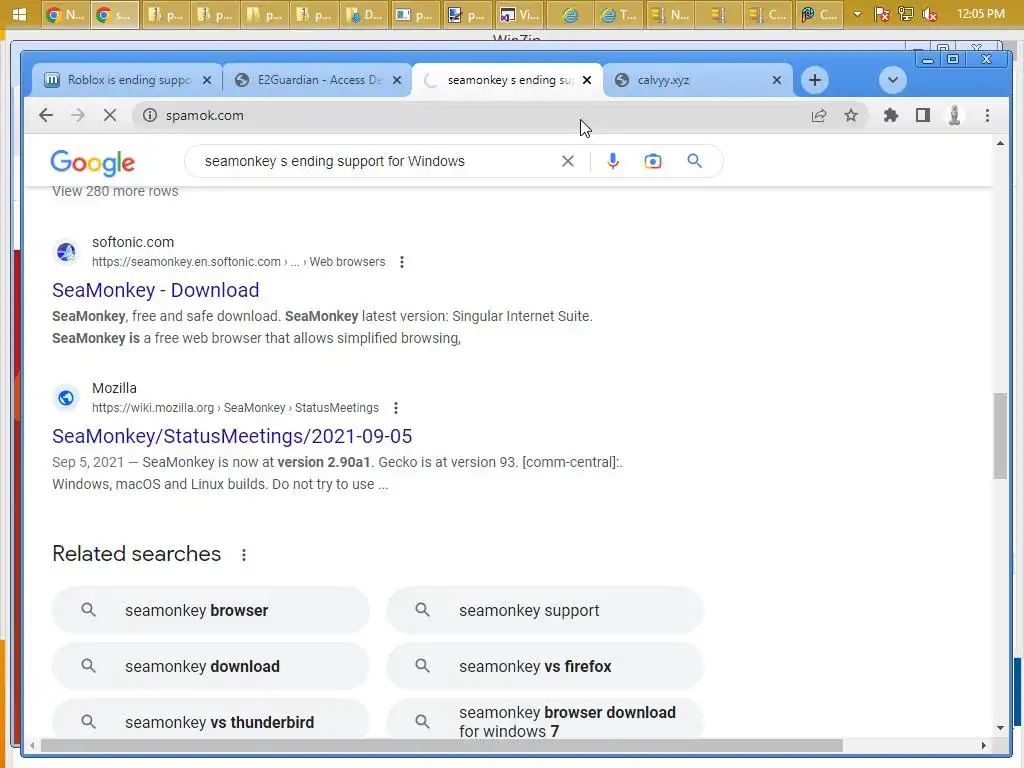Open the SeaMonkey - Download result
1024x768 pixels.
[155, 290]
